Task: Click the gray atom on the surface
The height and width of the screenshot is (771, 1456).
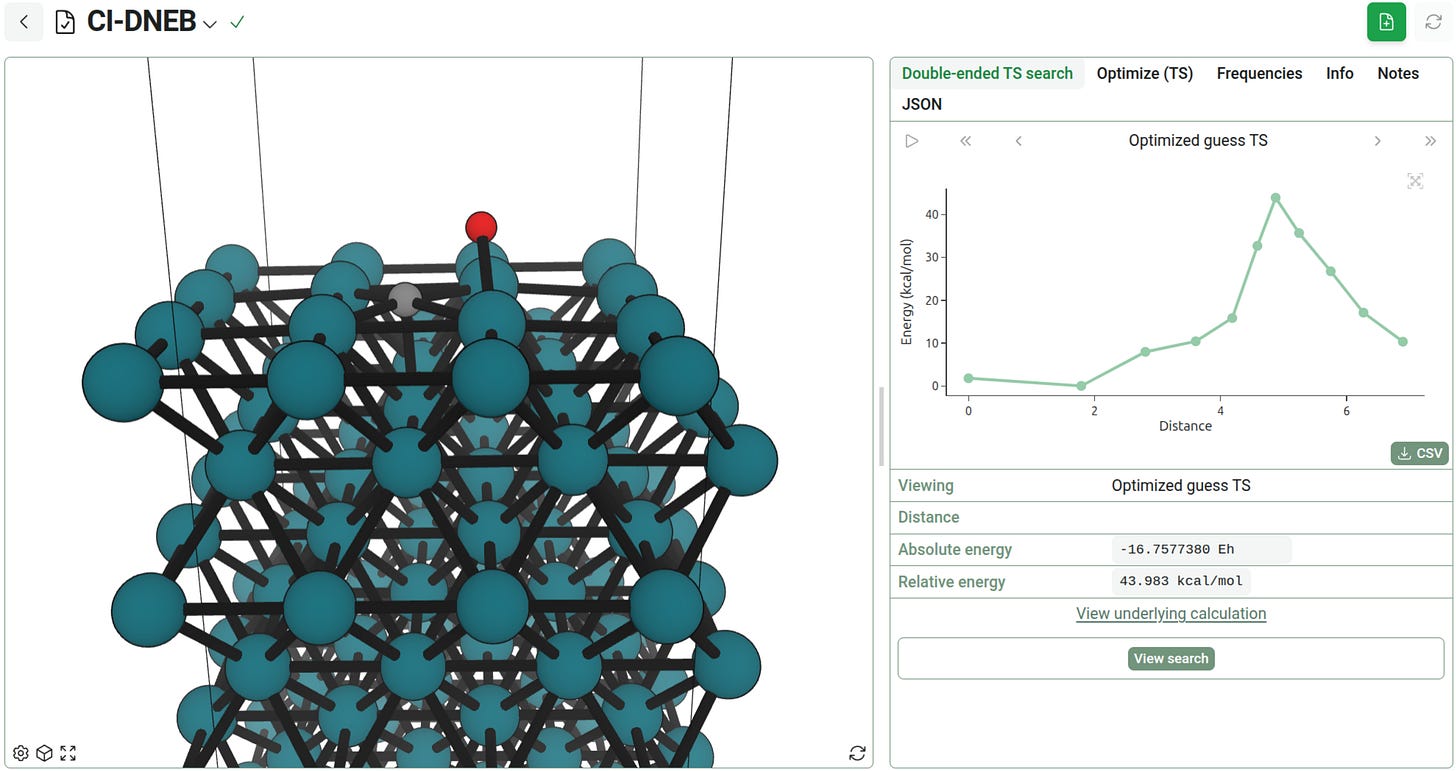Action: point(405,299)
